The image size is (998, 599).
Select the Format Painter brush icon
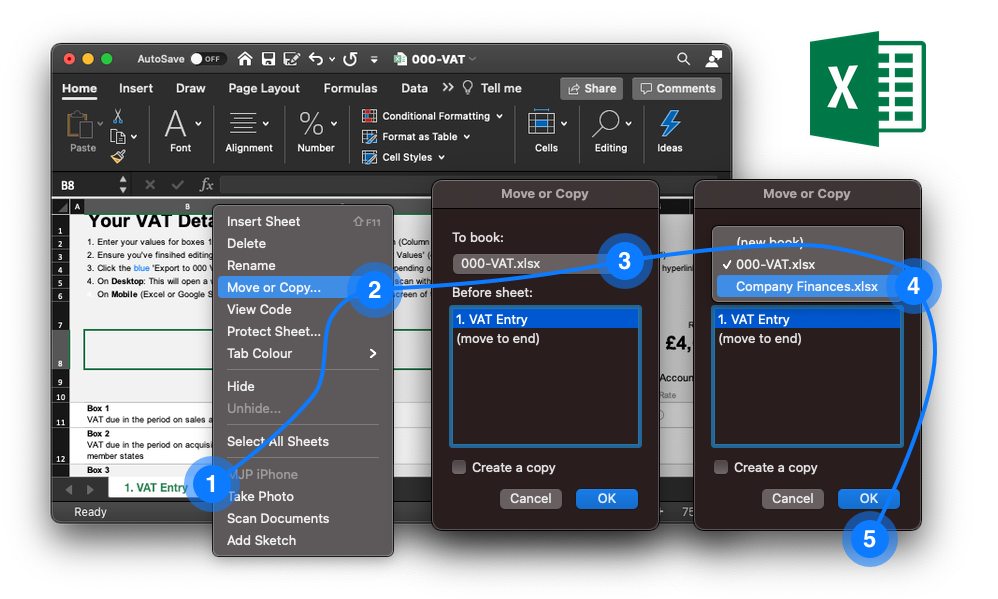(x=118, y=157)
